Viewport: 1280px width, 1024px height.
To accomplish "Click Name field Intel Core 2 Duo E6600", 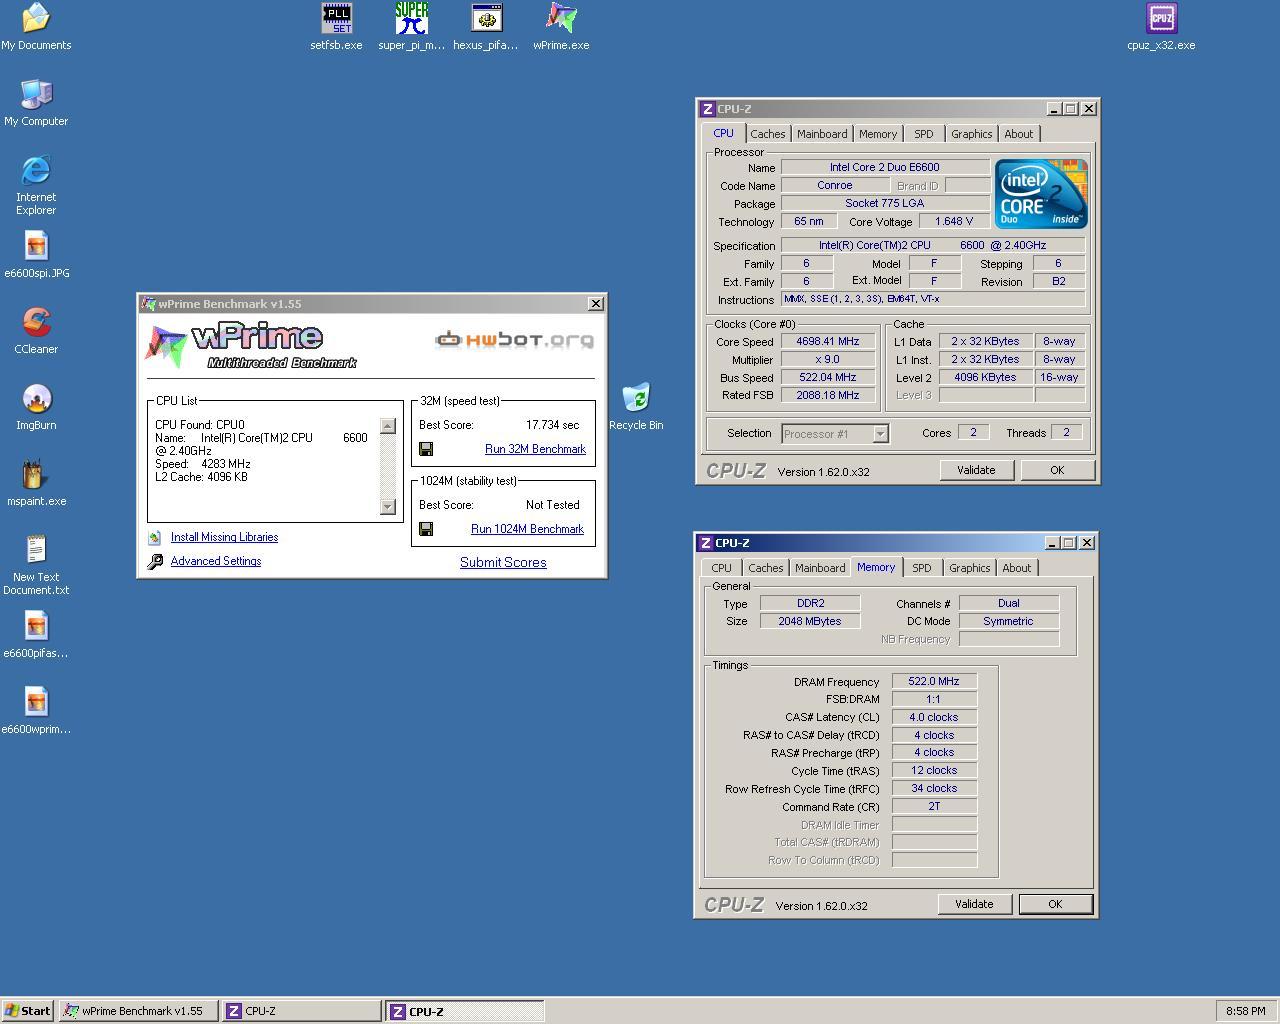I will tap(885, 167).
